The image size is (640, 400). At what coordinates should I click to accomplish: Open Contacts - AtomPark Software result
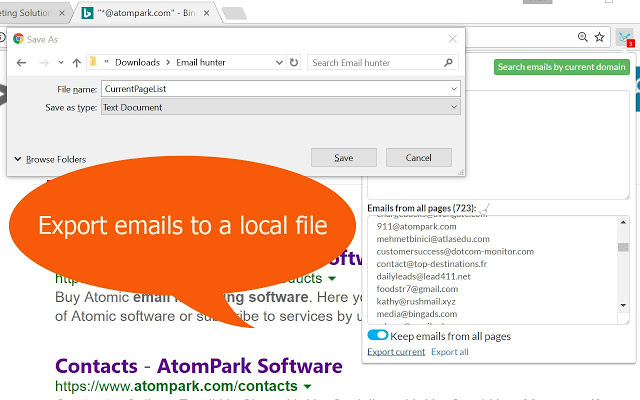199,366
